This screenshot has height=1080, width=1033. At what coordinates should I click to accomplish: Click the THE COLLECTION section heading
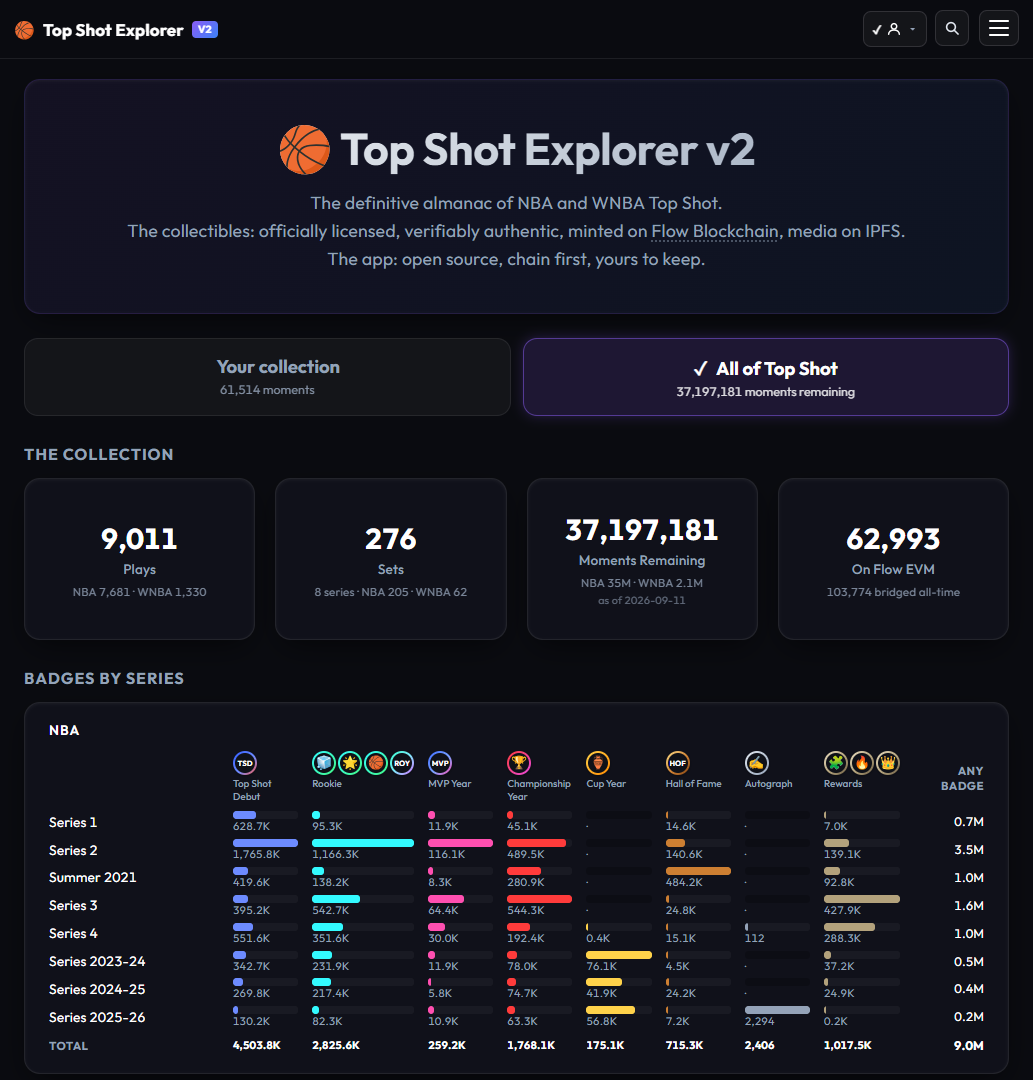[x=98, y=455]
